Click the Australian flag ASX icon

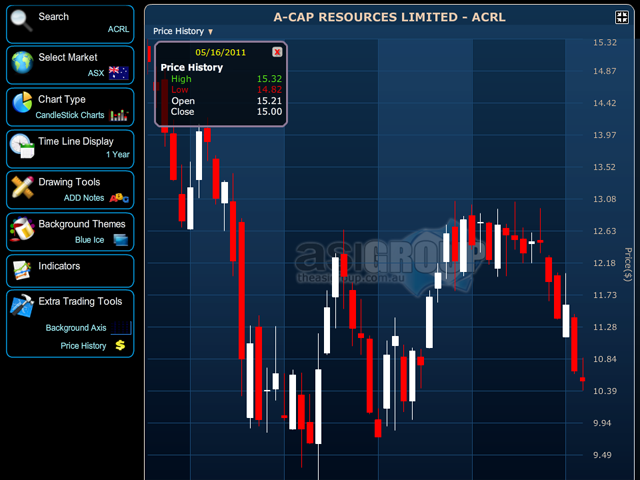point(119,73)
